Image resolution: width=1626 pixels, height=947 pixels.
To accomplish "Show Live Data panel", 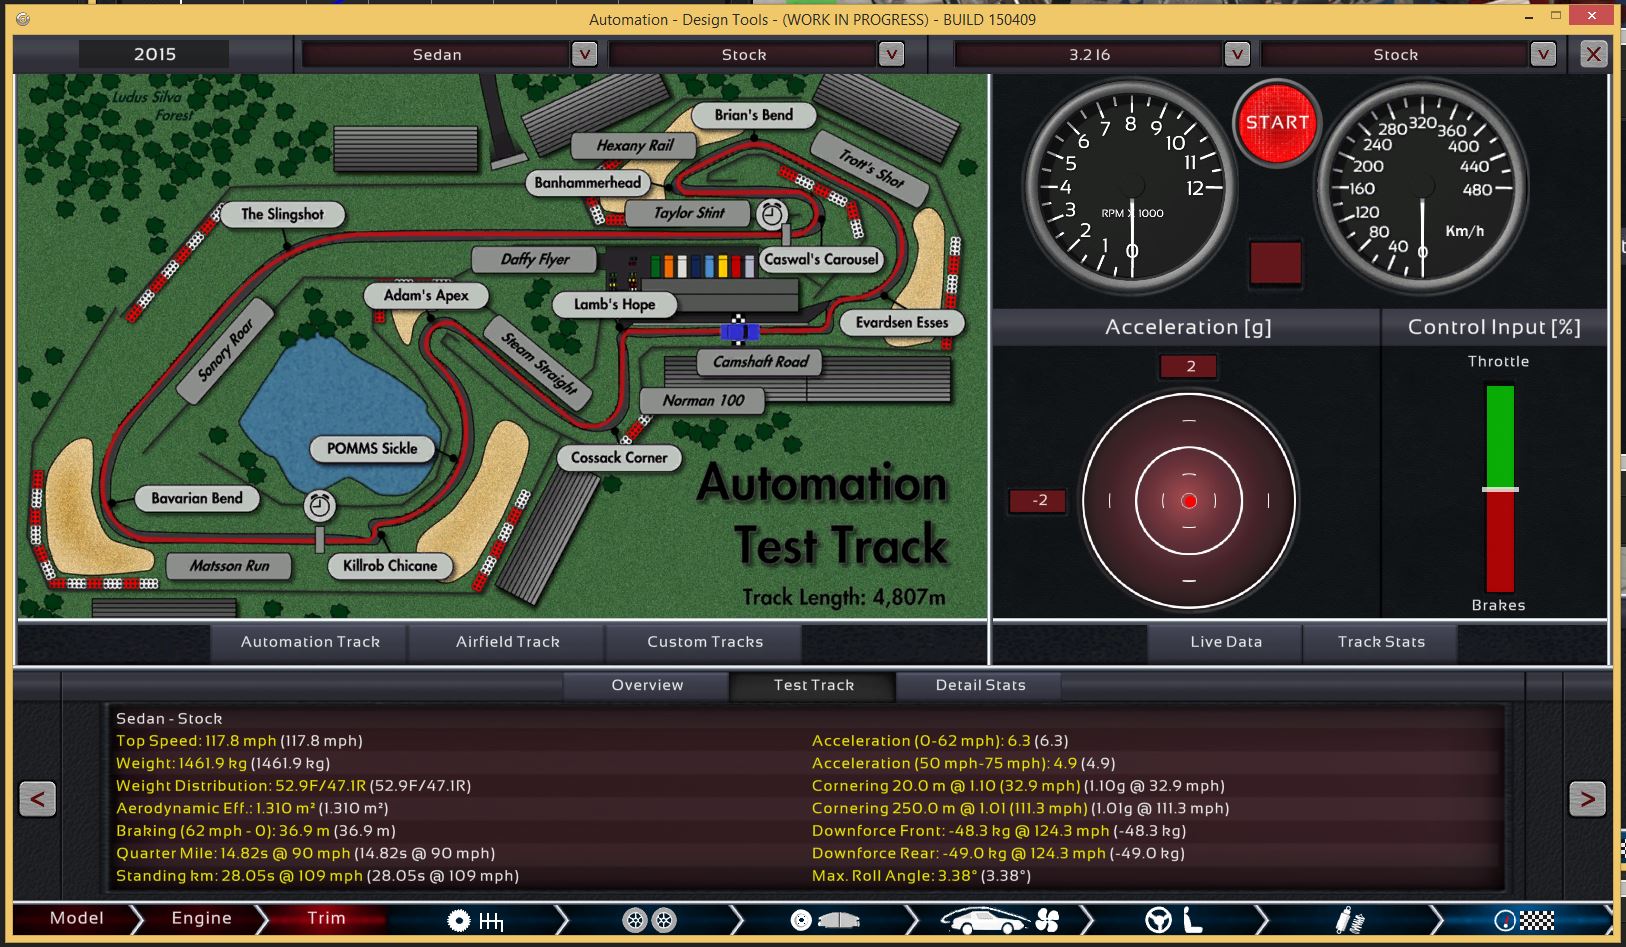I will click(1226, 642).
